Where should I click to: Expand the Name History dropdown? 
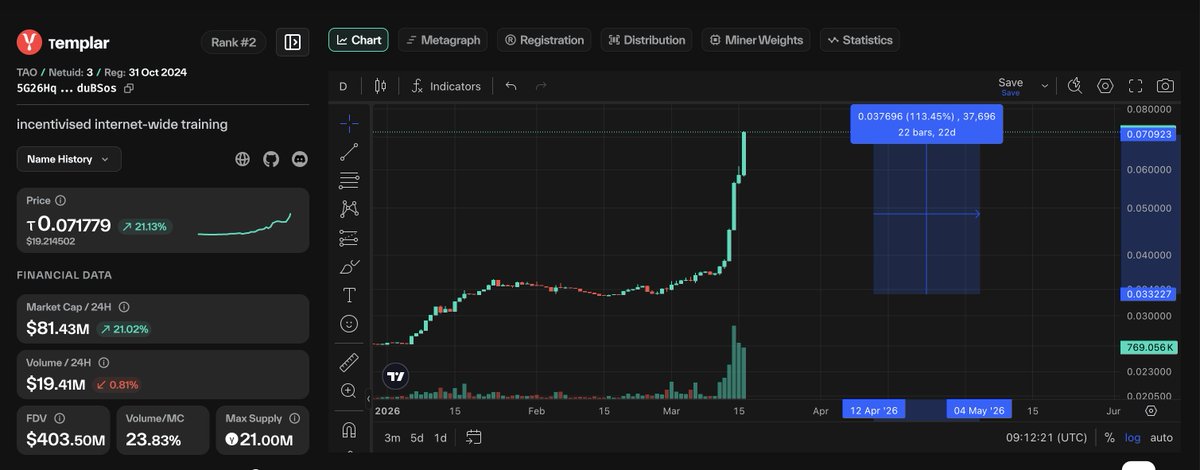pos(69,159)
